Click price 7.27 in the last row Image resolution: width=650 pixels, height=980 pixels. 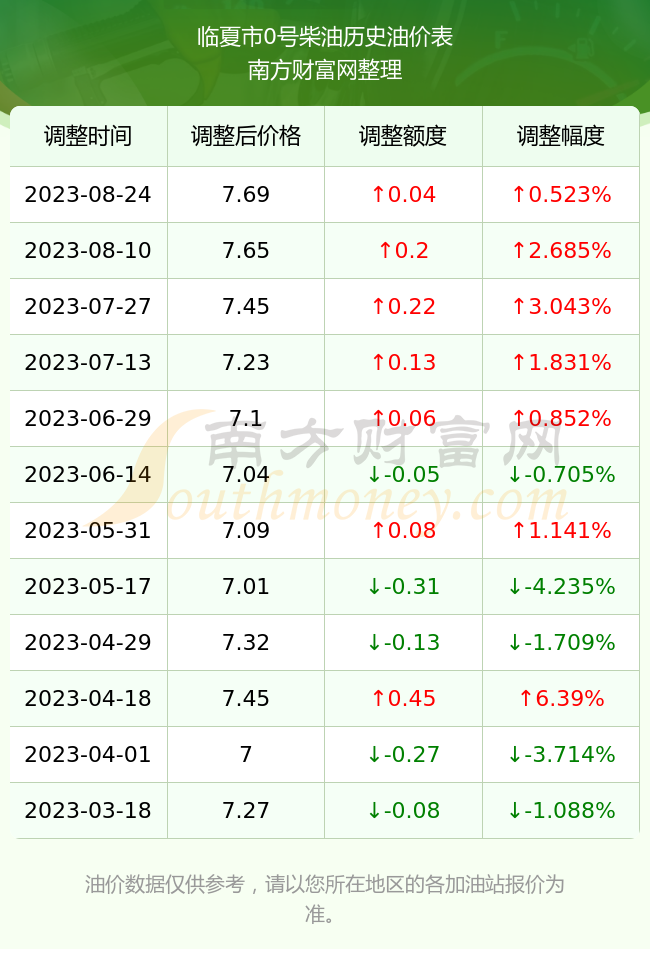click(246, 811)
